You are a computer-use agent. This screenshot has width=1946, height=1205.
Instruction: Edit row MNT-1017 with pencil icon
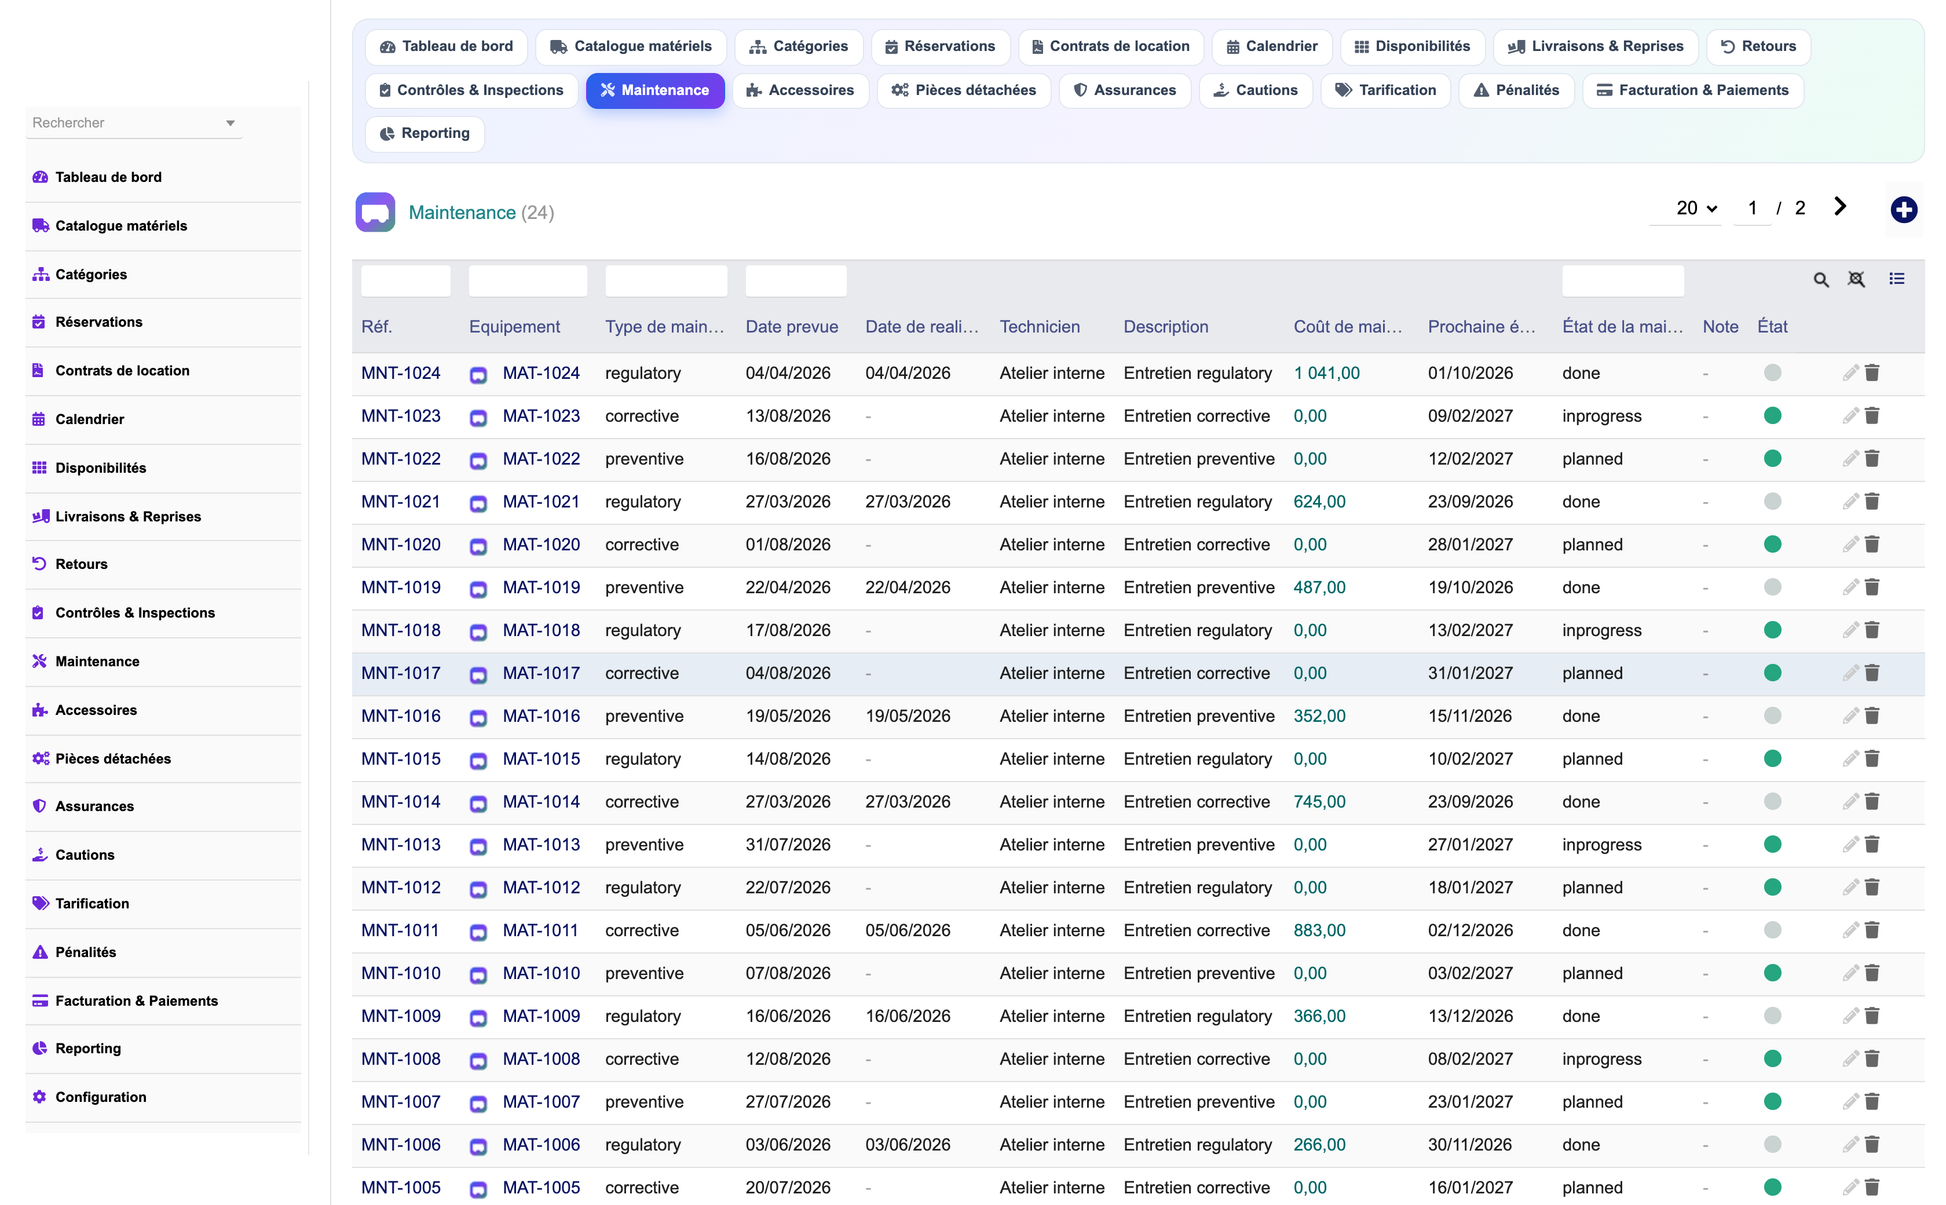click(1850, 673)
